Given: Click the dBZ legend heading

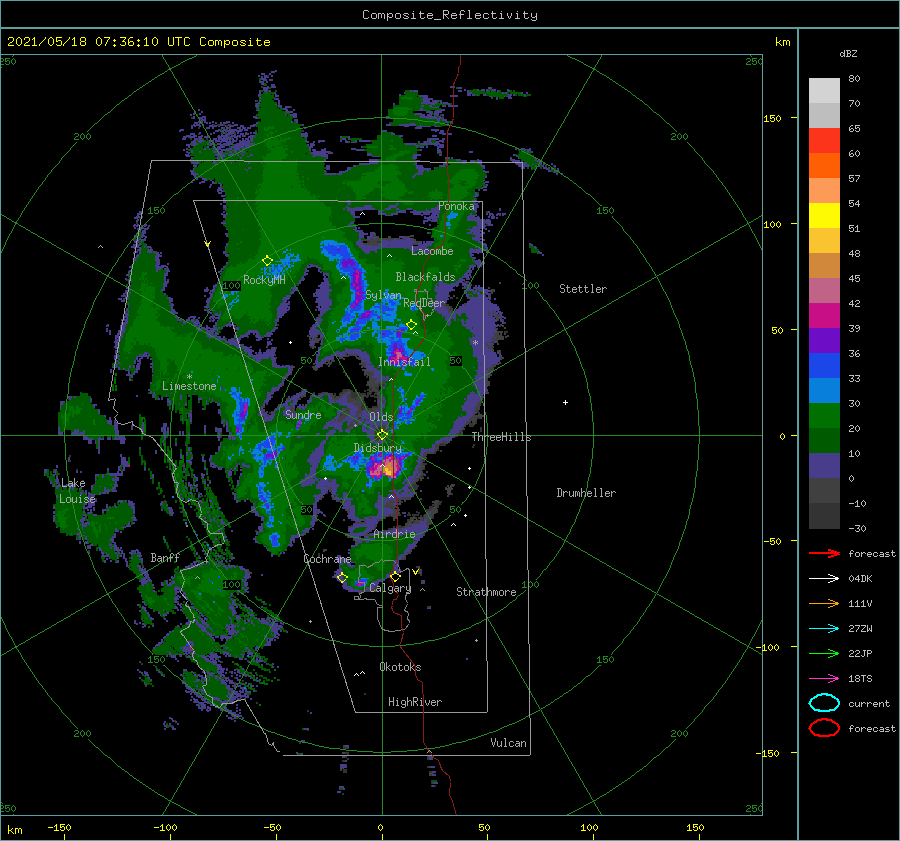Looking at the screenshot, I should 848,53.
